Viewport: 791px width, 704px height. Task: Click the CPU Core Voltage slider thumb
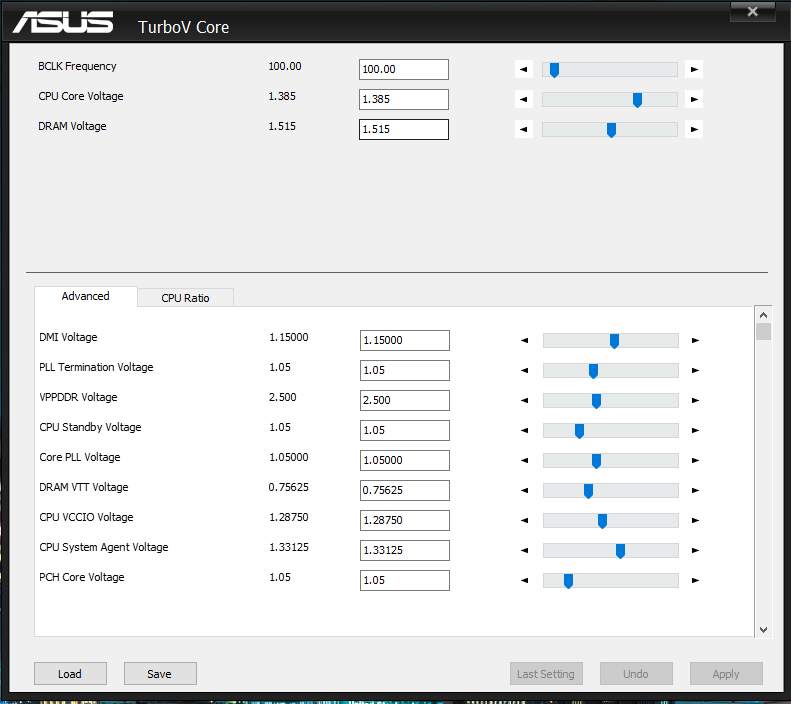[x=638, y=100]
